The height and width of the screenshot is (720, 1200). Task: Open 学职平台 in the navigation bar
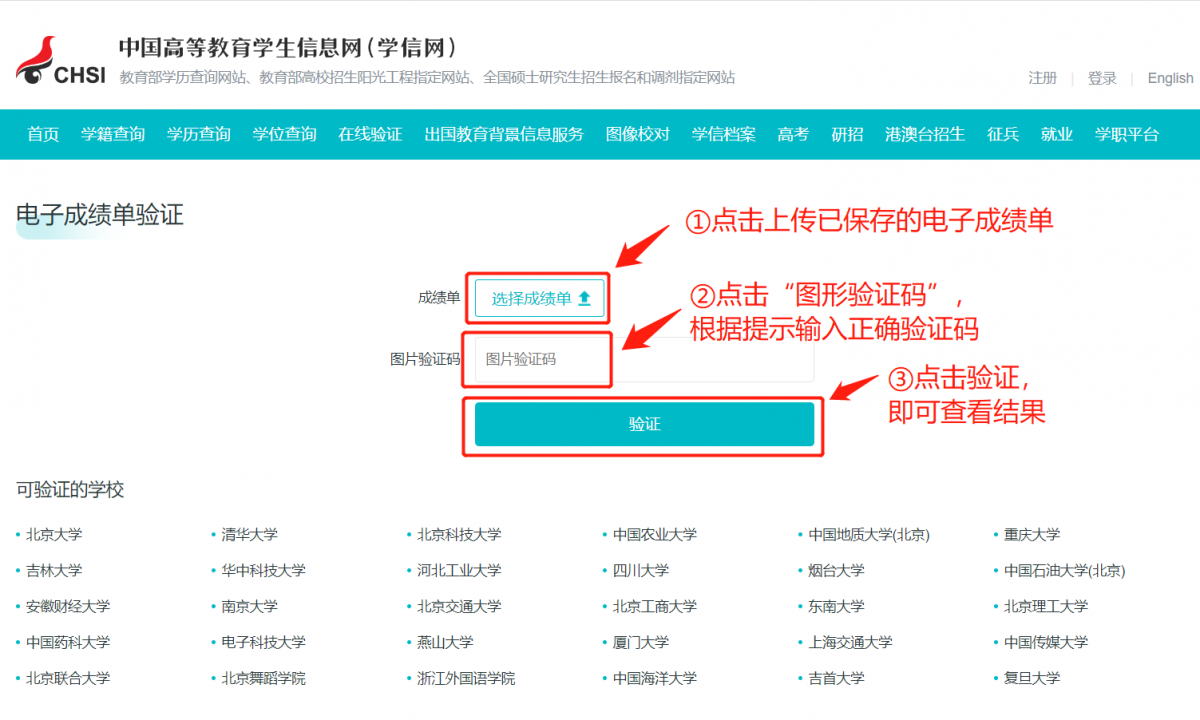(1127, 134)
